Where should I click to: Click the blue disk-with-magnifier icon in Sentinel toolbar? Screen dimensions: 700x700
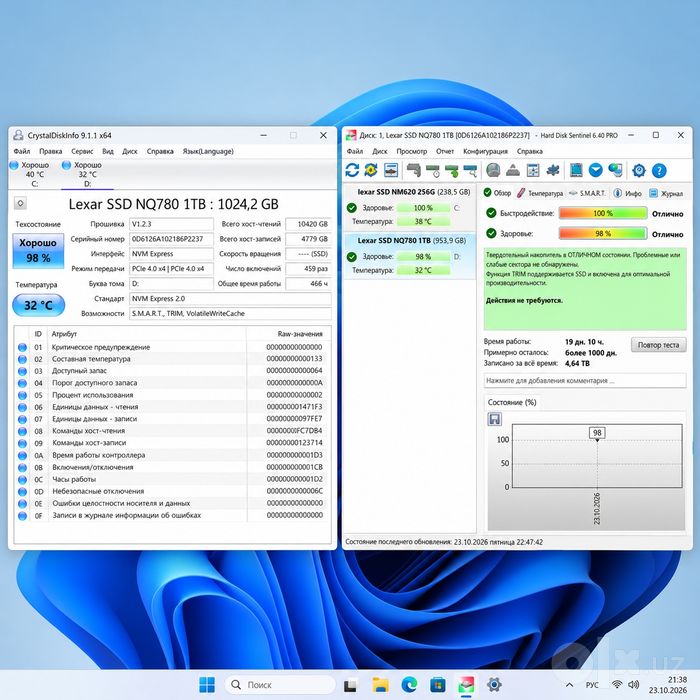470,171
